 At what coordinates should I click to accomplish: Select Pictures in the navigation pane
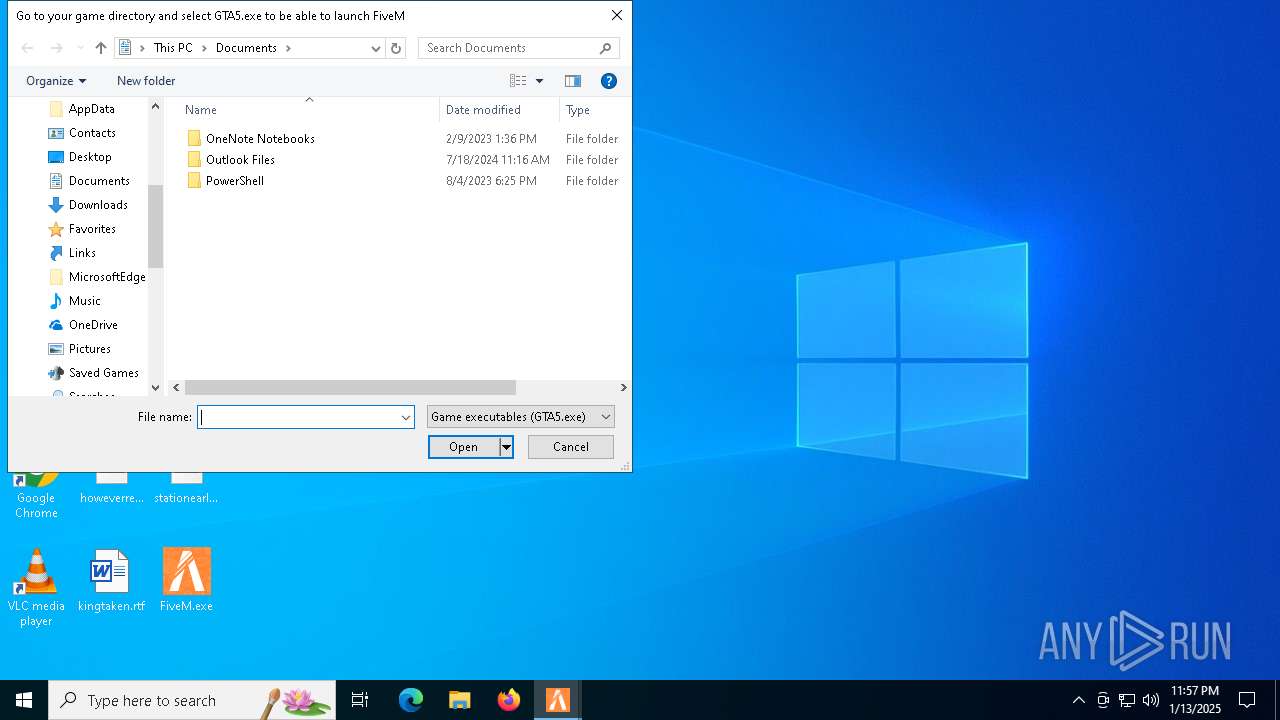pyautogui.click(x=89, y=349)
